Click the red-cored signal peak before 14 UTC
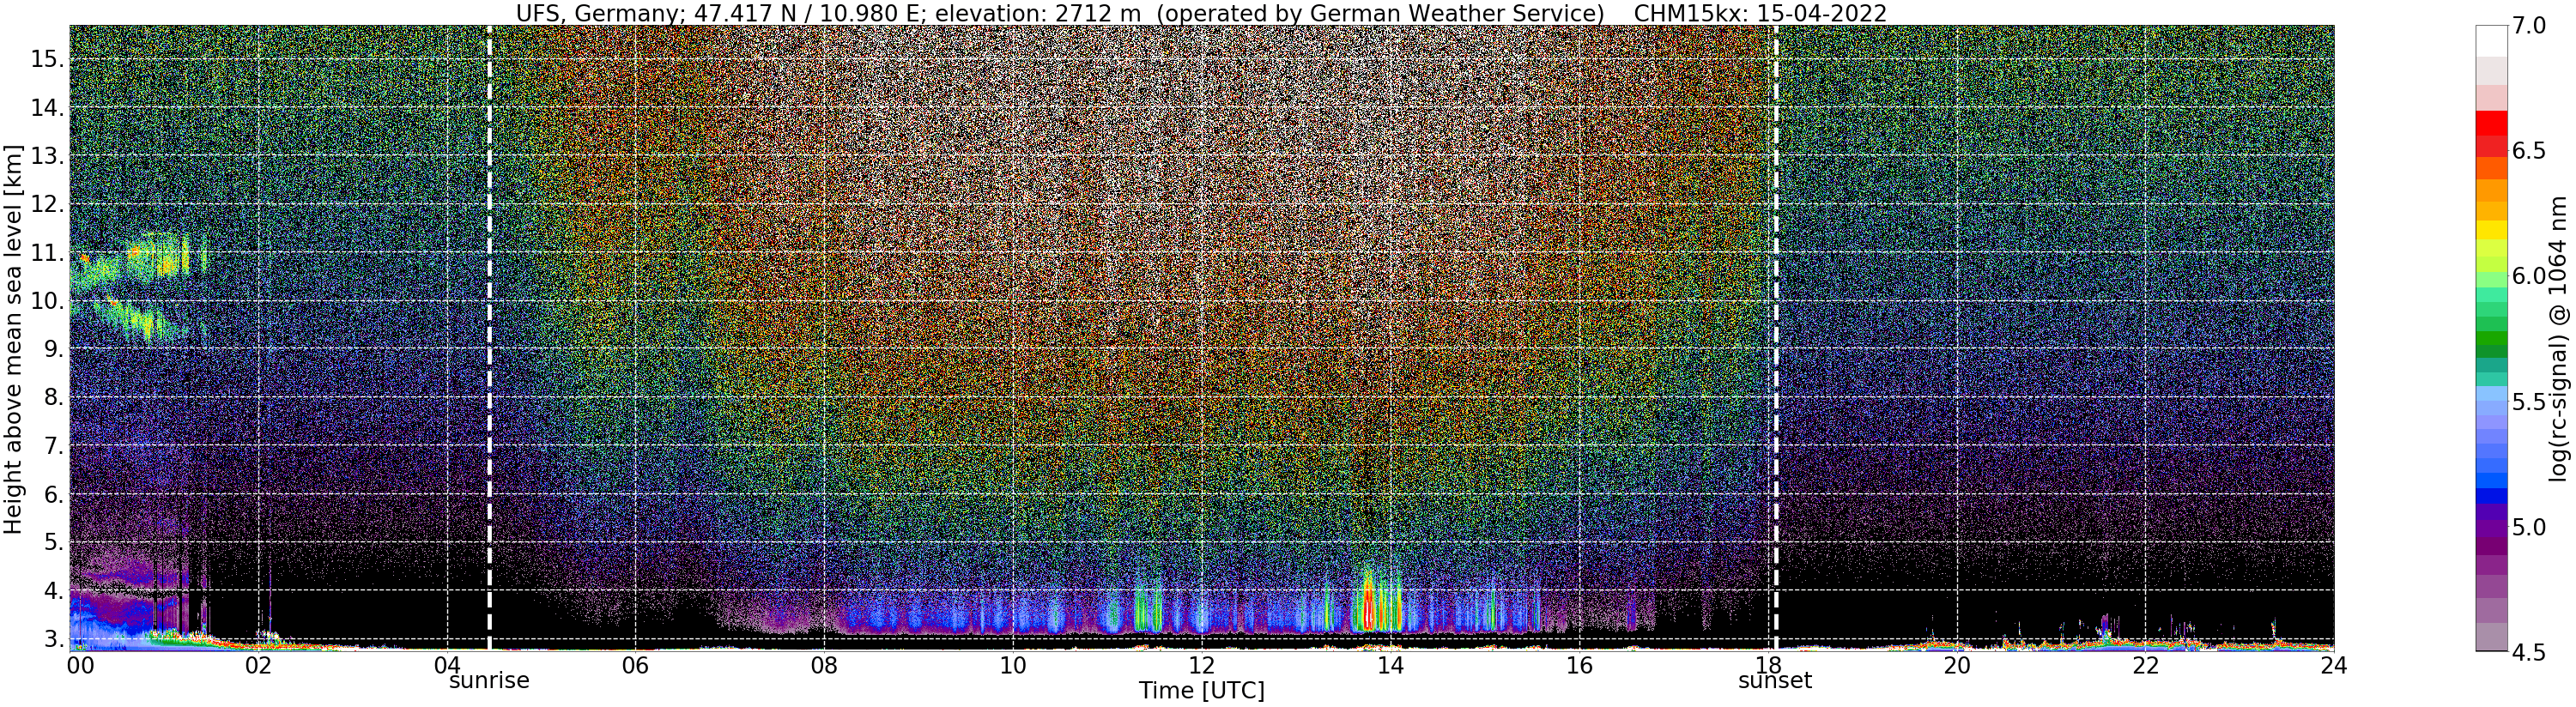This screenshot has height=707, width=2576. pos(1369,604)
